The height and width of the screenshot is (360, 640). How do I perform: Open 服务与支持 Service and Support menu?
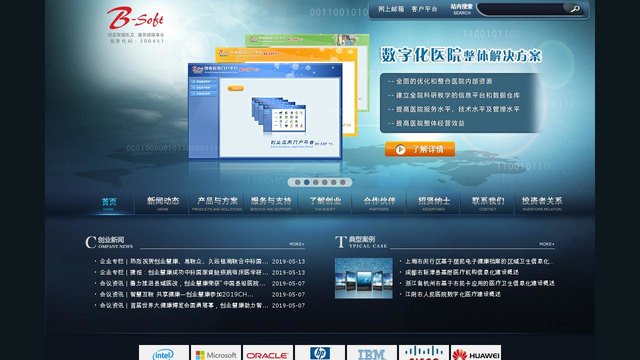[271, 204]
